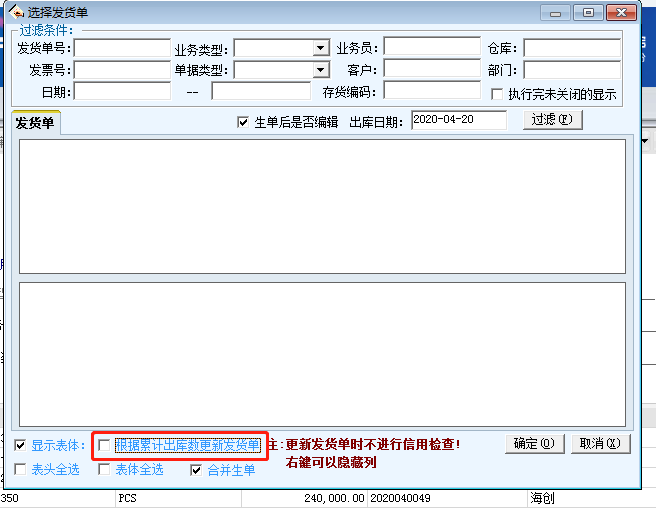
Task: Click inside the lower 表体 detail list area
Action: [x=322, y=354]
